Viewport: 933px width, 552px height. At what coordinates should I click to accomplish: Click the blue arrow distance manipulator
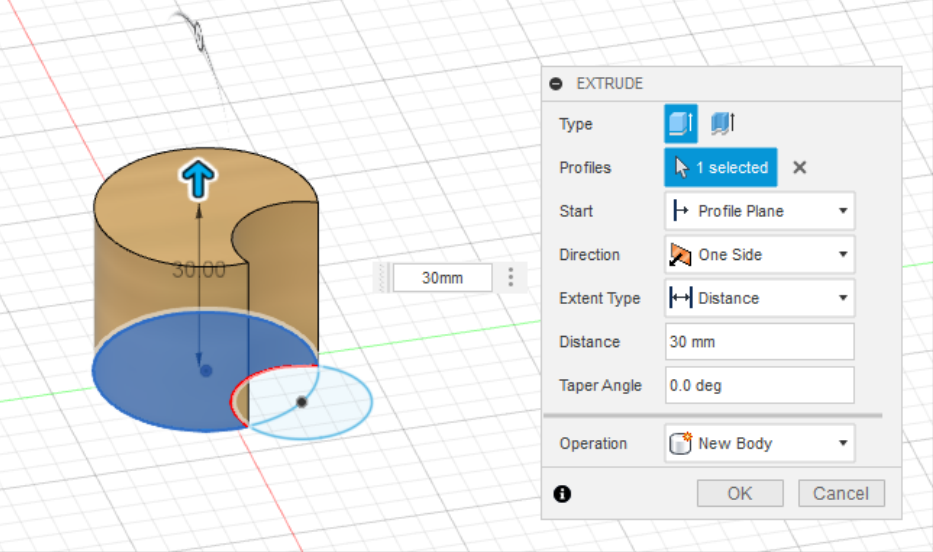click(198, 178)
